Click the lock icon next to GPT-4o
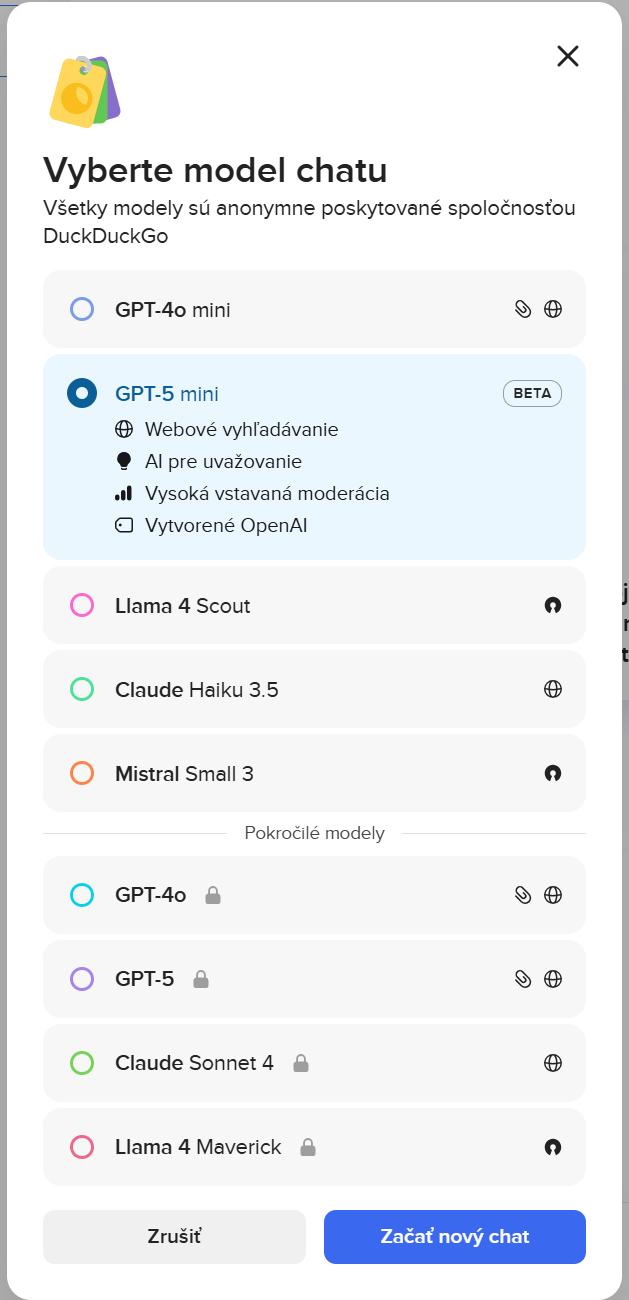Viewport: 629px width, 1300px height. coord(212,896)
